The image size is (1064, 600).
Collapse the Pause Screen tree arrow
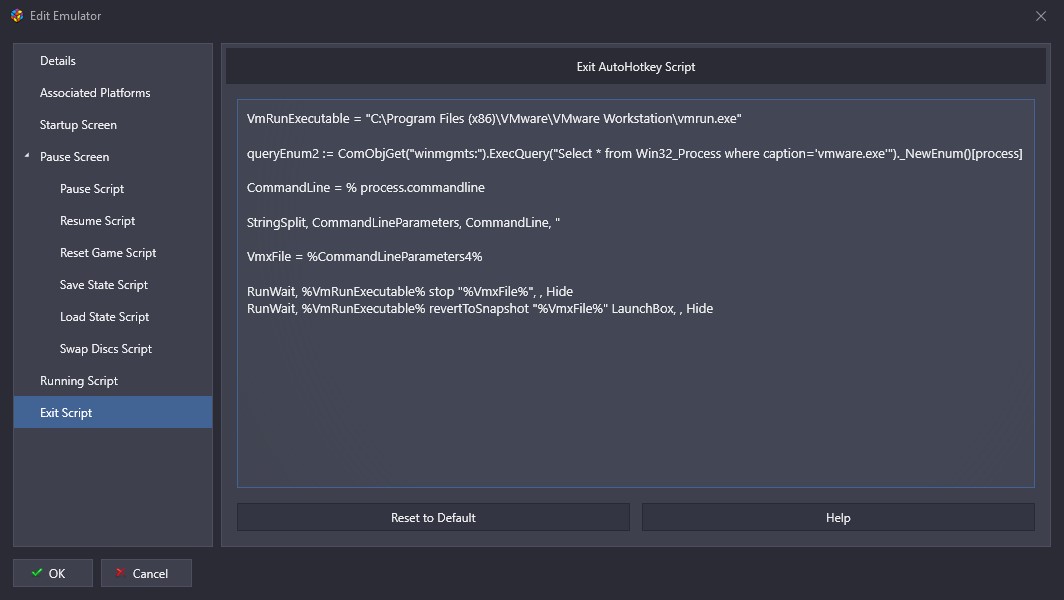27,157
